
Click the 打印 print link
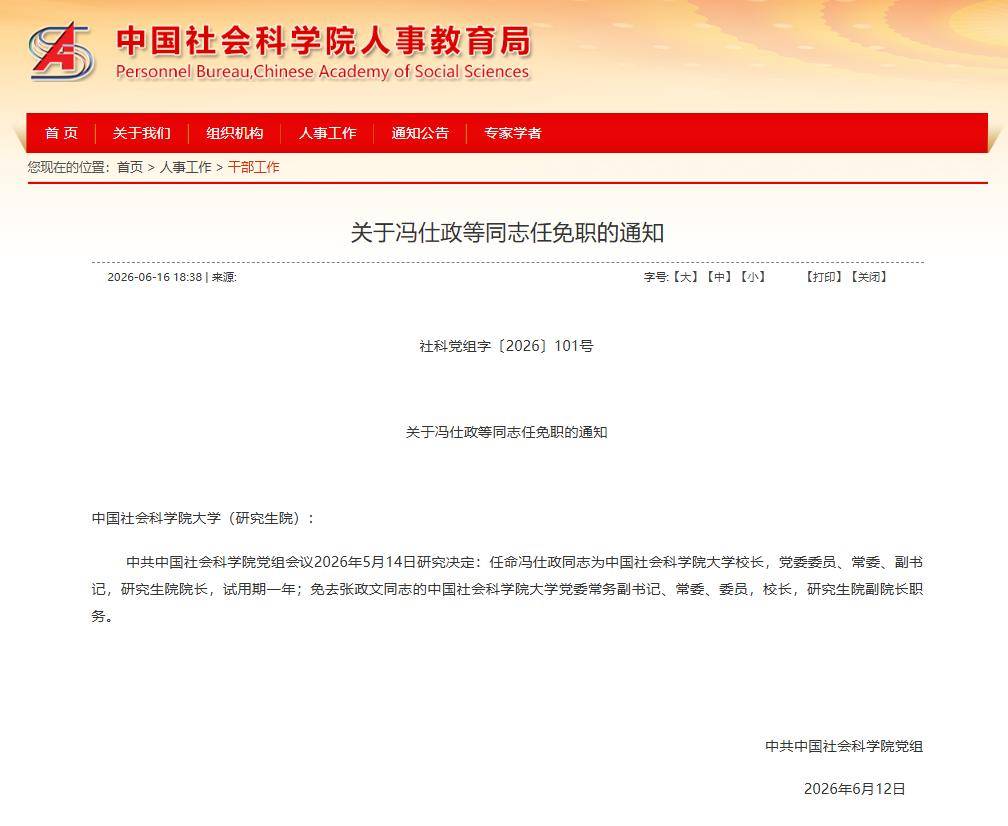coord(824,277)
